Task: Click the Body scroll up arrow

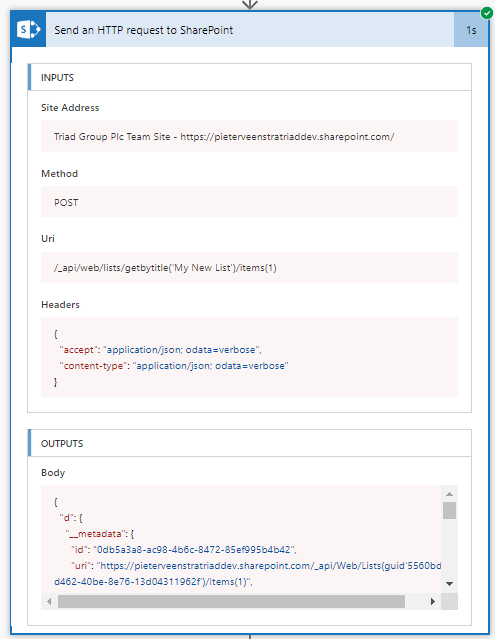Action: click(449, 494)
